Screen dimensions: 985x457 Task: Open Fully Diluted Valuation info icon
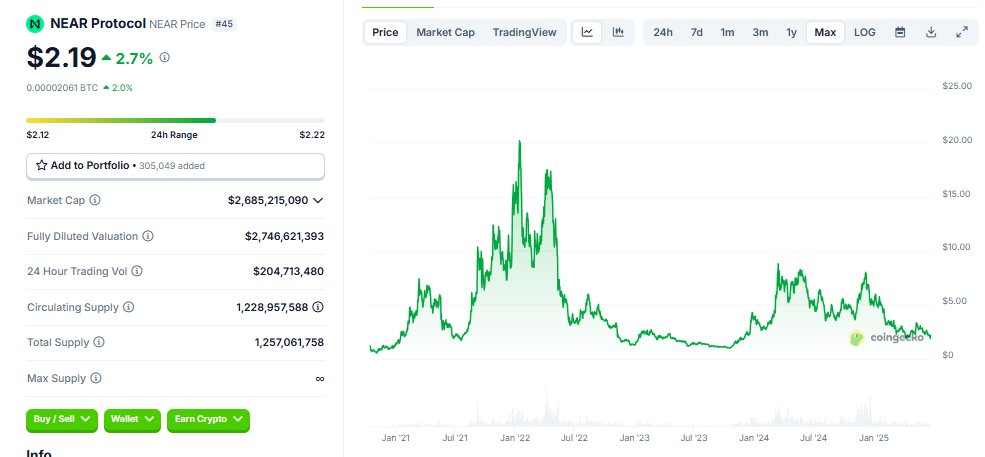[148, 236]
